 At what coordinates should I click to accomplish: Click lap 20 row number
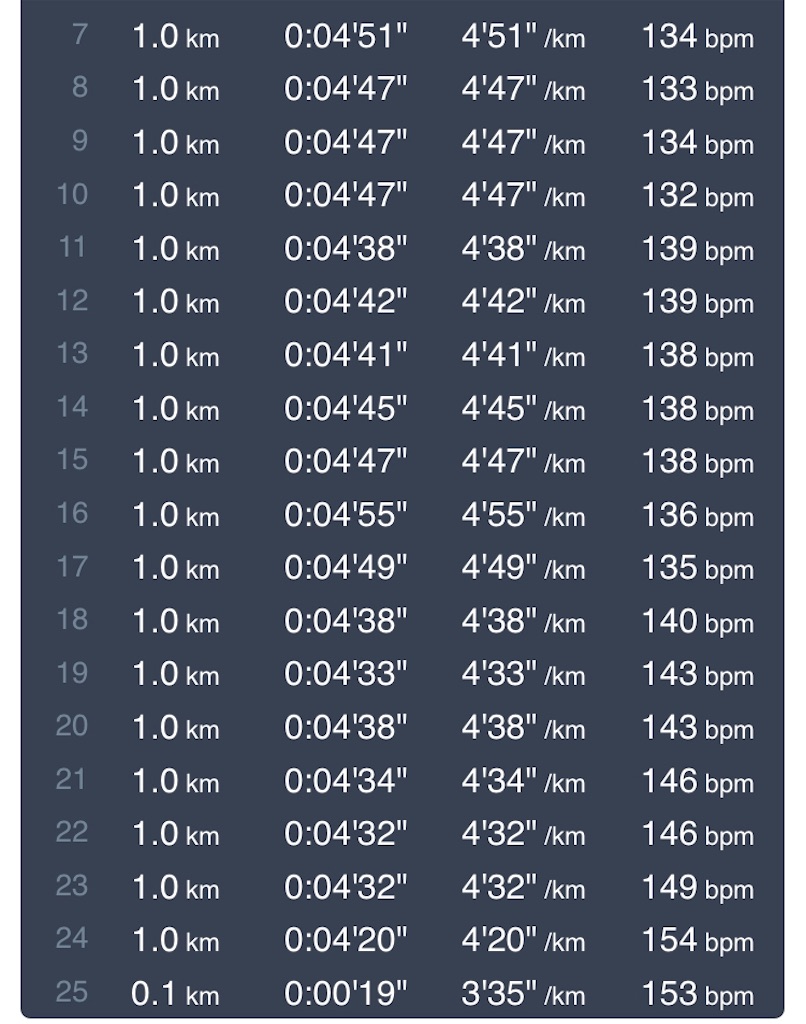point(72,726)
